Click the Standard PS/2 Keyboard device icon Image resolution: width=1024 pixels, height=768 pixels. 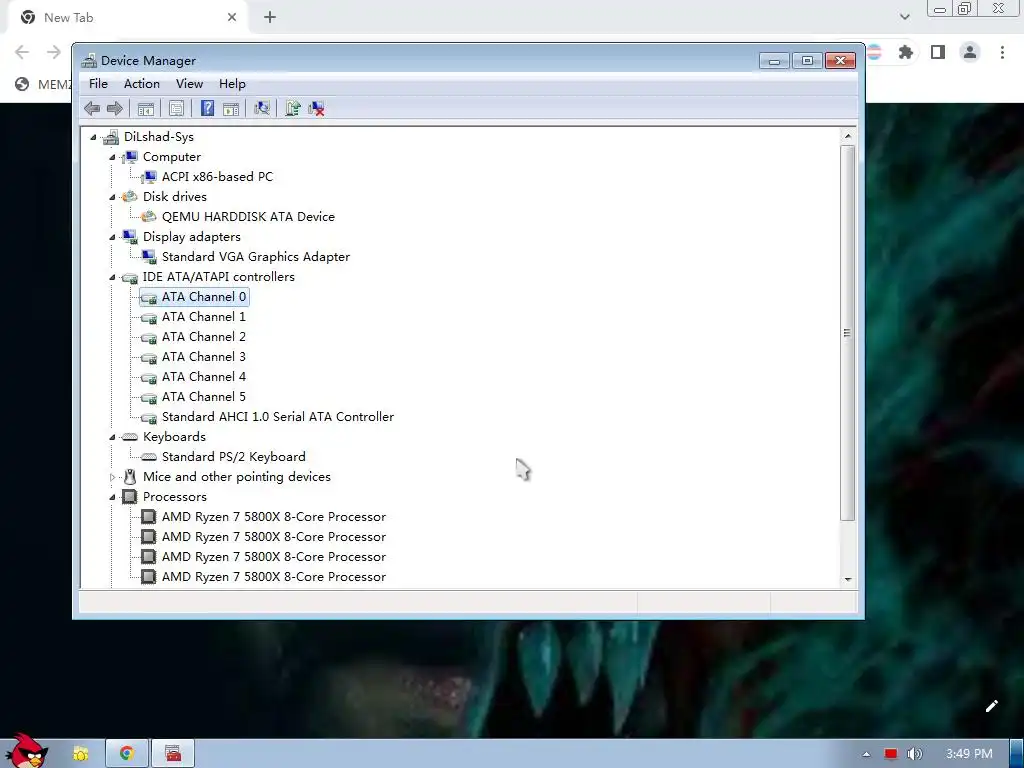pos(149,456)
